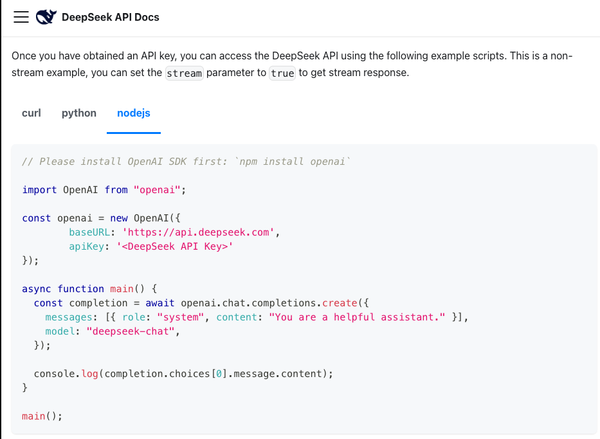Switch to the curl tab
The image size is (600, 439).
(31, 113)
